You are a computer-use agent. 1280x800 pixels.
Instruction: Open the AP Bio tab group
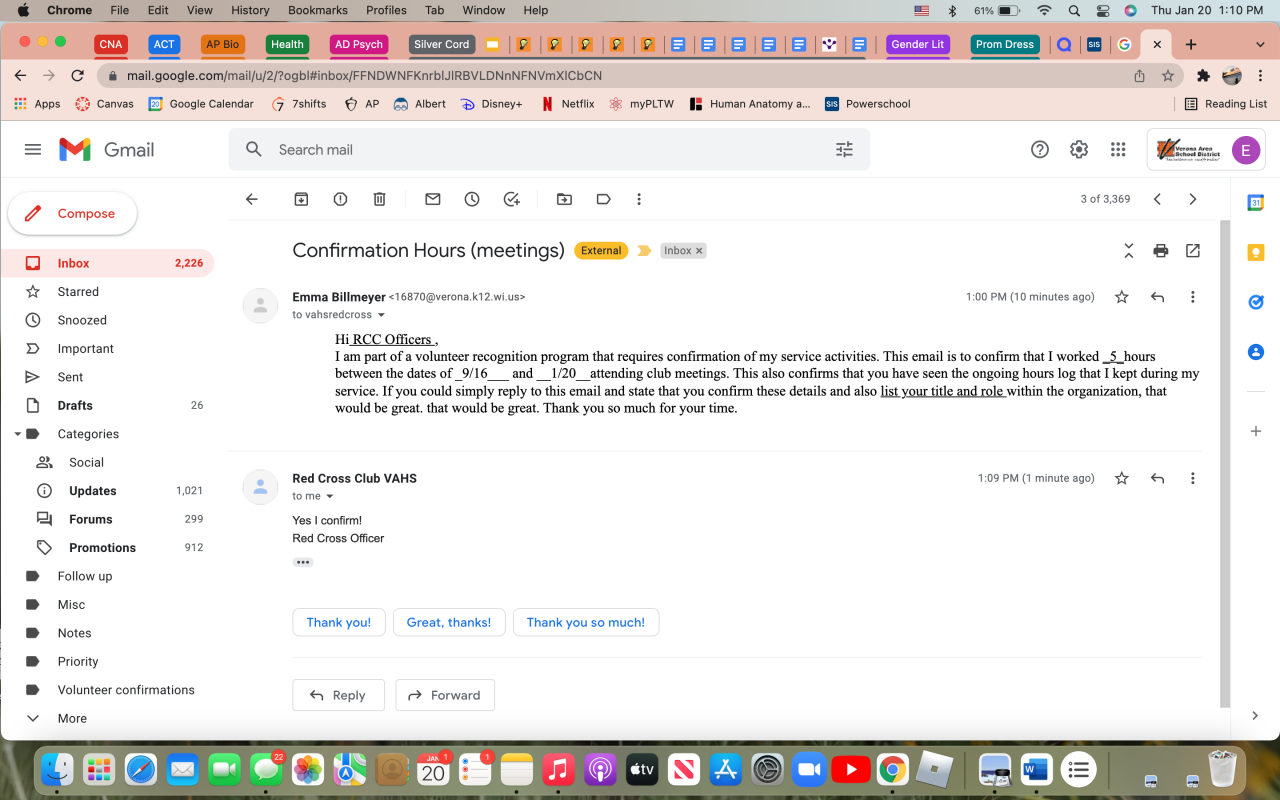tap(223, 44)
